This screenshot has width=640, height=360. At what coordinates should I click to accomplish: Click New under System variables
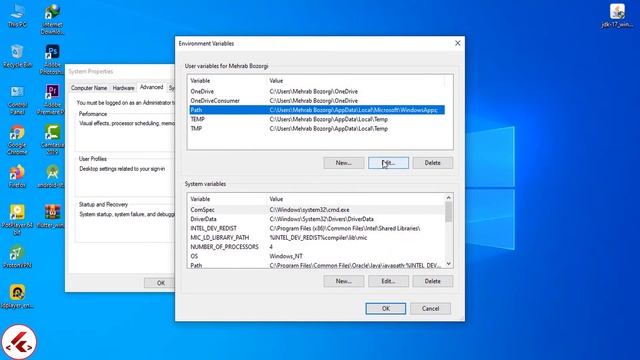tap(344, 281)
